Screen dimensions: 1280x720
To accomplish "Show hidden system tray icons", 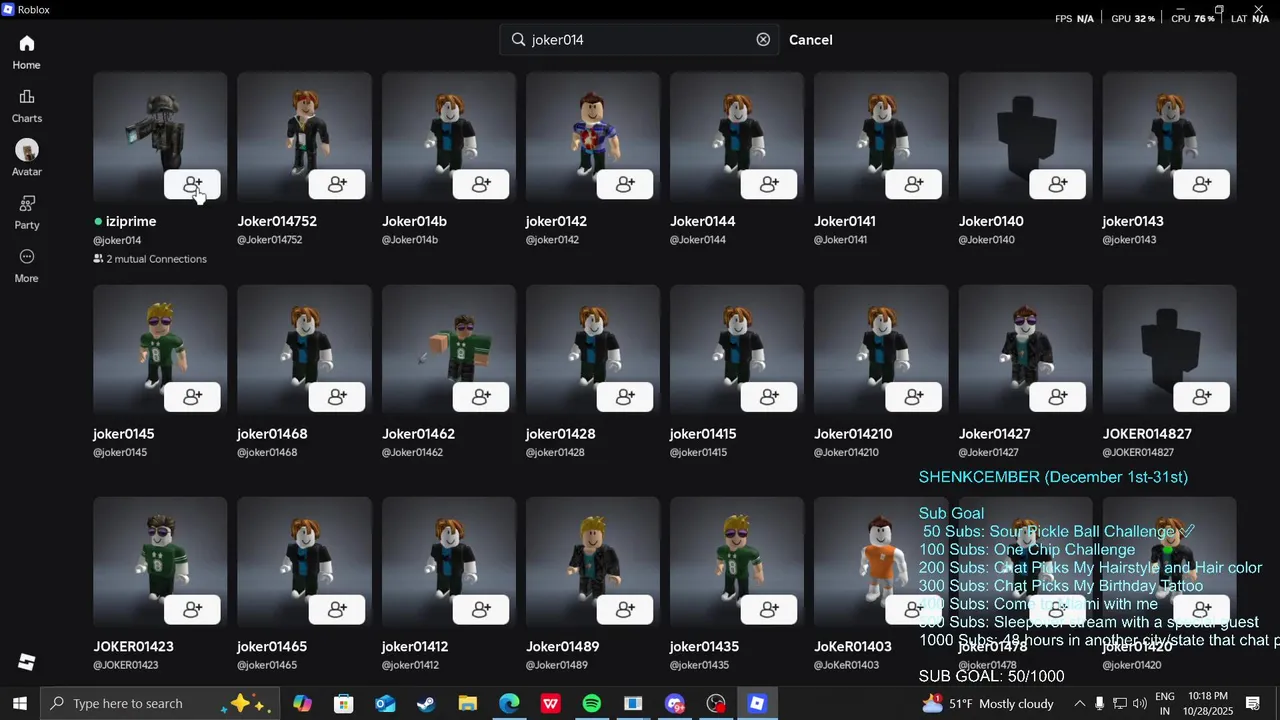I will pos(1079,704).
